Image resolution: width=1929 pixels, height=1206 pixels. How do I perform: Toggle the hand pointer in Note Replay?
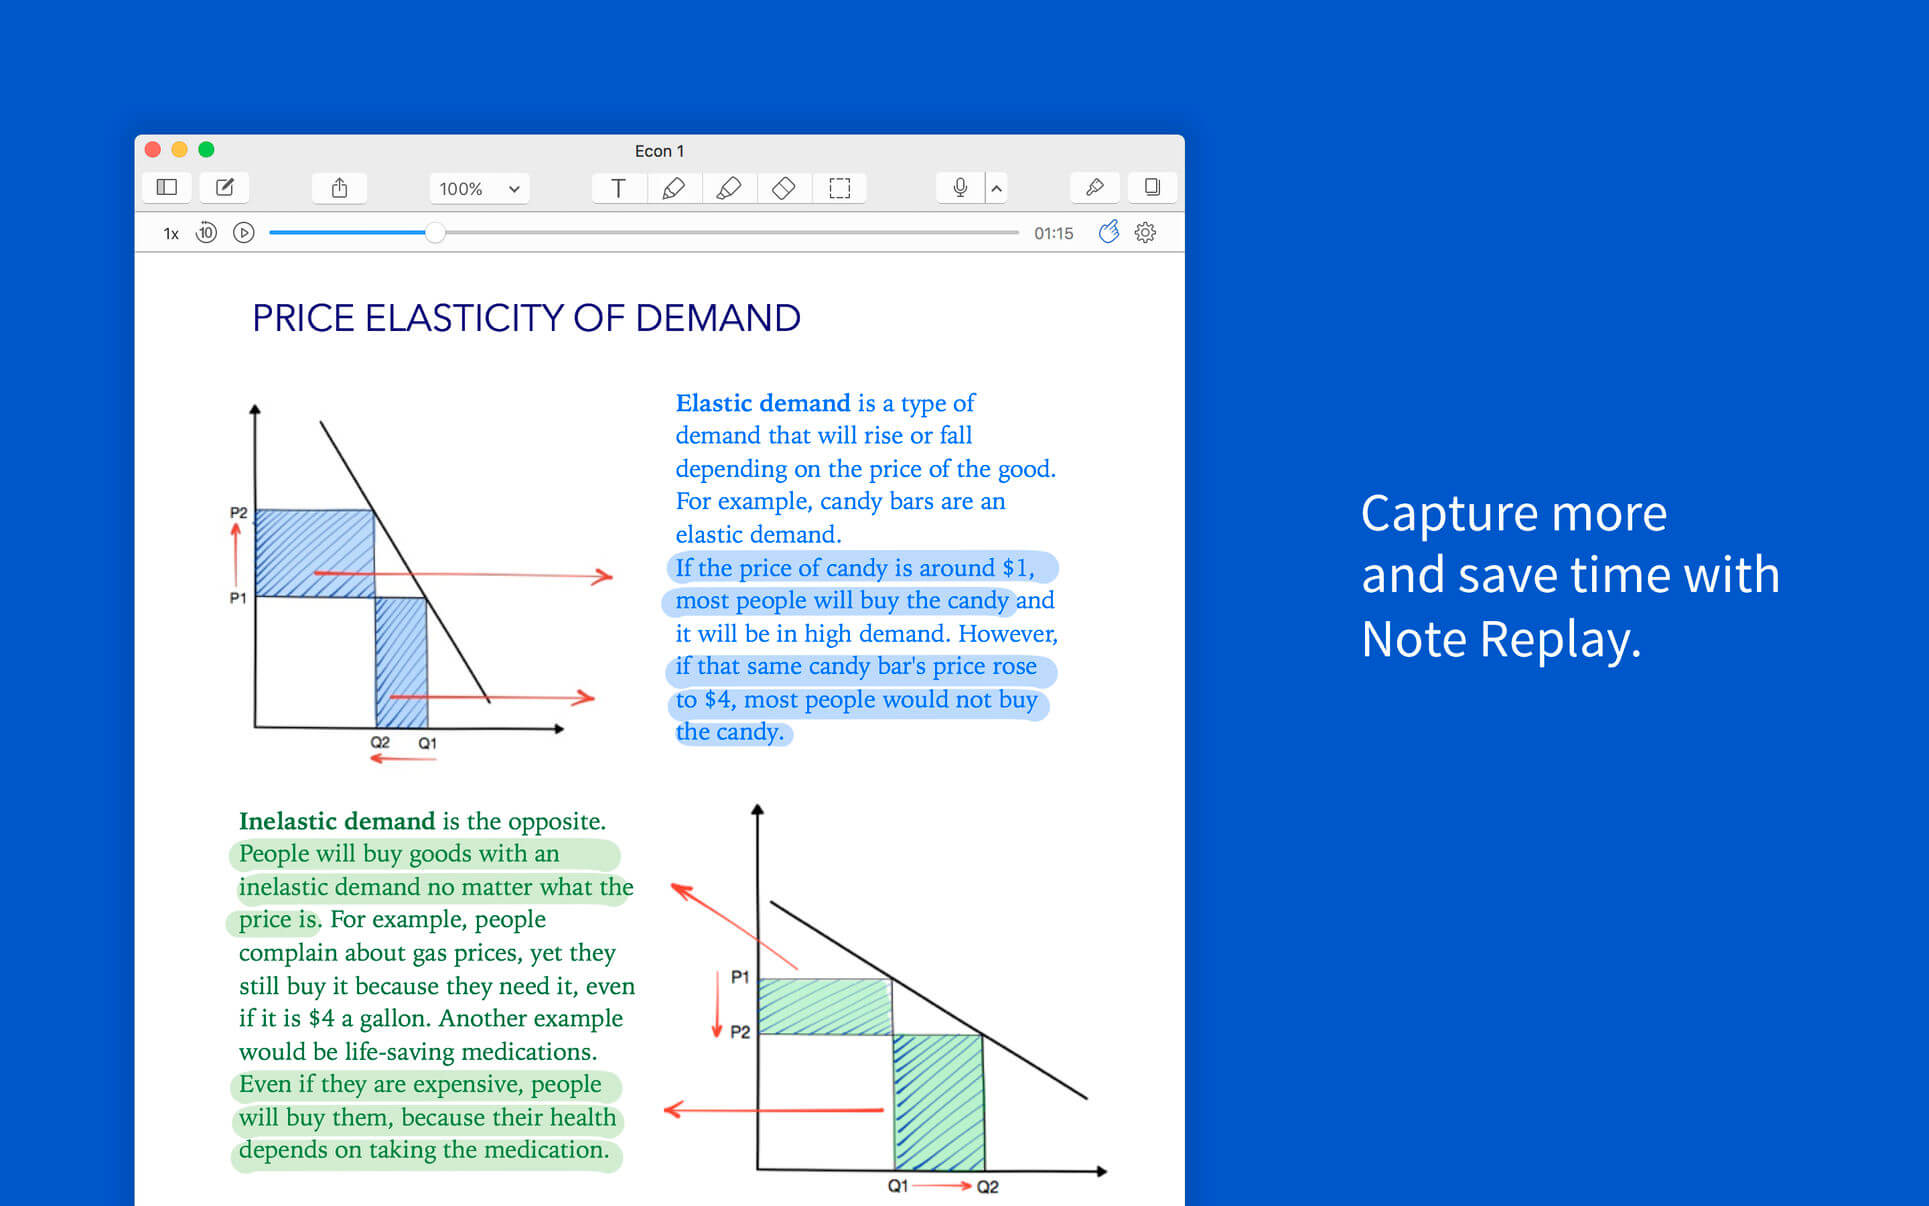[x=1109, y=232]
